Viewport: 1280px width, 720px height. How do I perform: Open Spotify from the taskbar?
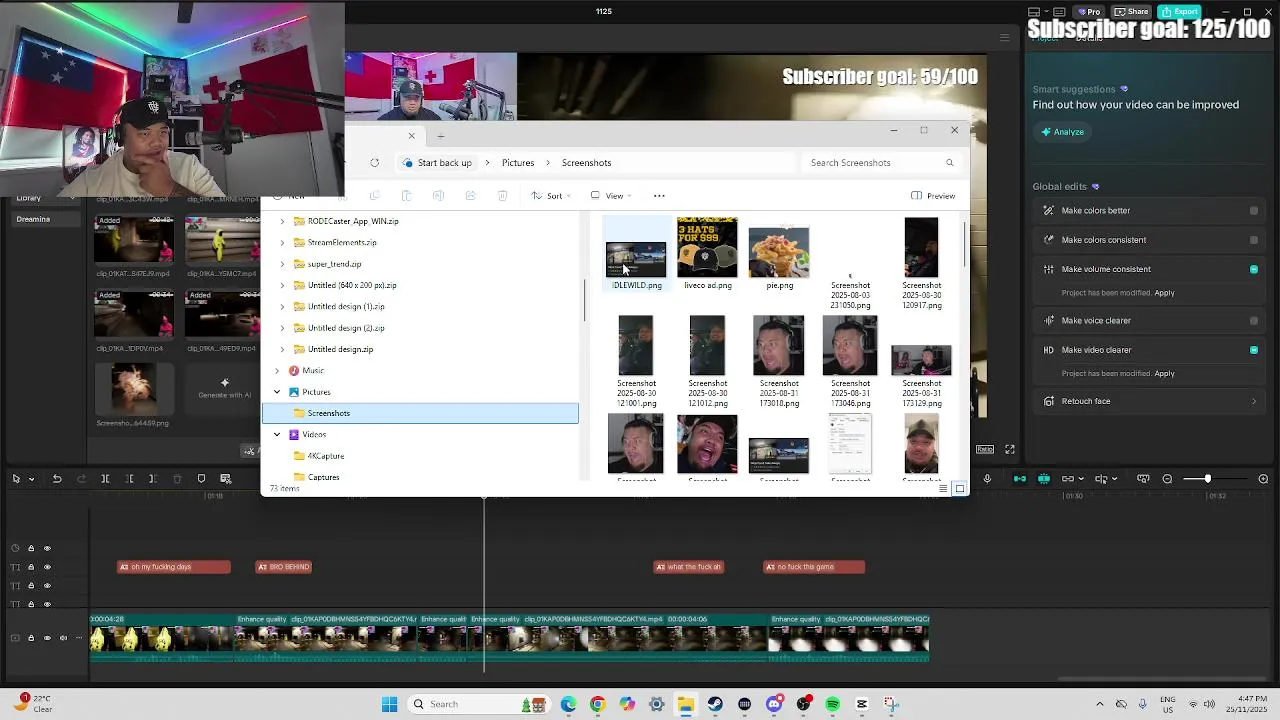pyautogui.click(x=832, y=704)
